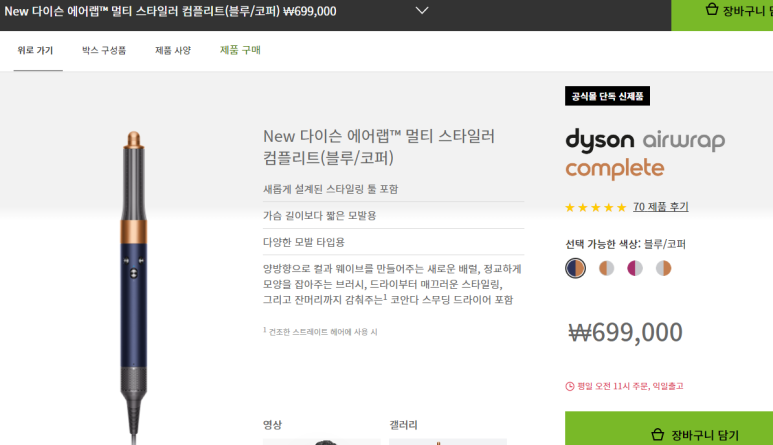Click the 평일 오전 11시 주문, 익일출고 notice

coord(630,386)
